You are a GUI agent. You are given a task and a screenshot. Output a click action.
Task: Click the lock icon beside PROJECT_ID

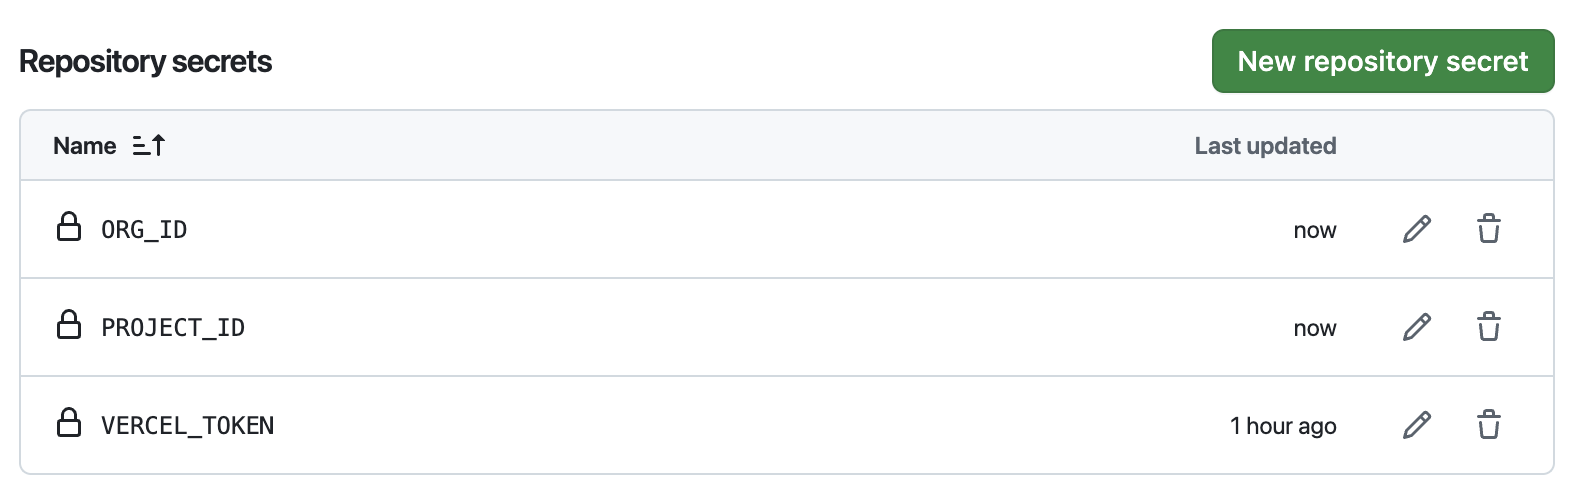coord(69,325)
